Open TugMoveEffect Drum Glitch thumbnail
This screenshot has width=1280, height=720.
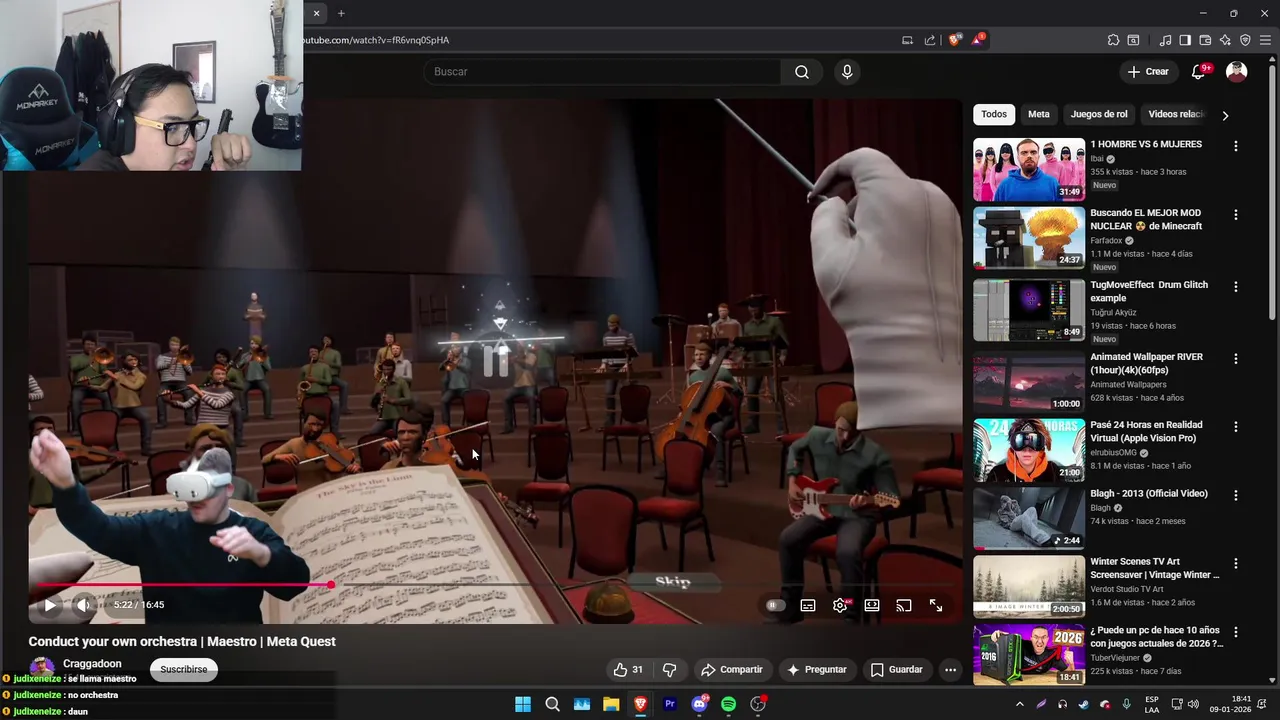pos(1029,310)
